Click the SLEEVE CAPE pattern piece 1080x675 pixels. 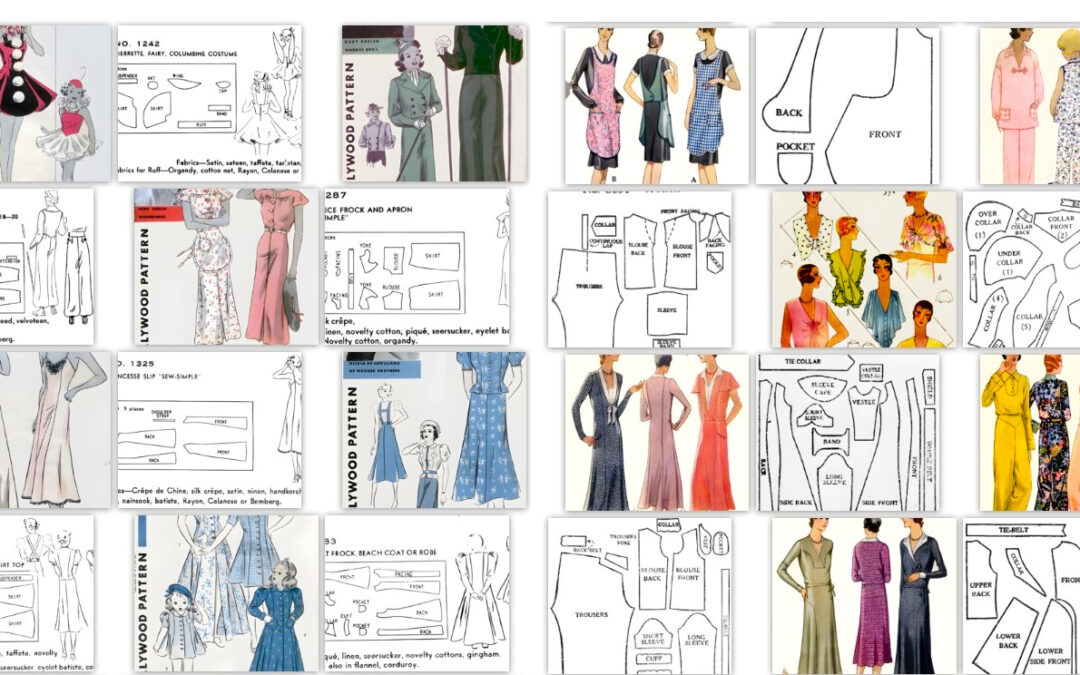click(x=823, y=389)
